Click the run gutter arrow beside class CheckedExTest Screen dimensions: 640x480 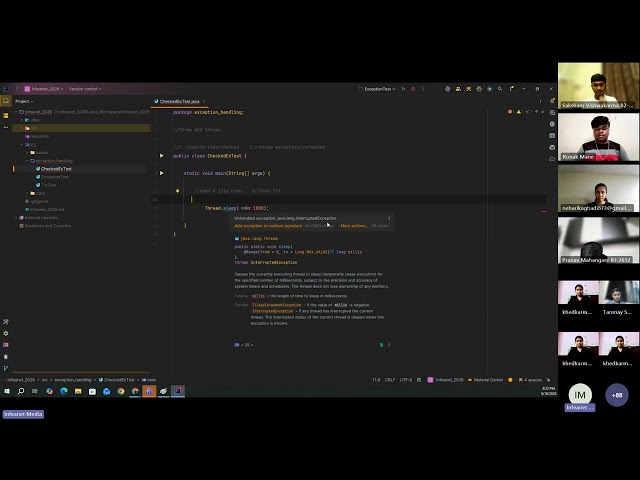(162, 156)
